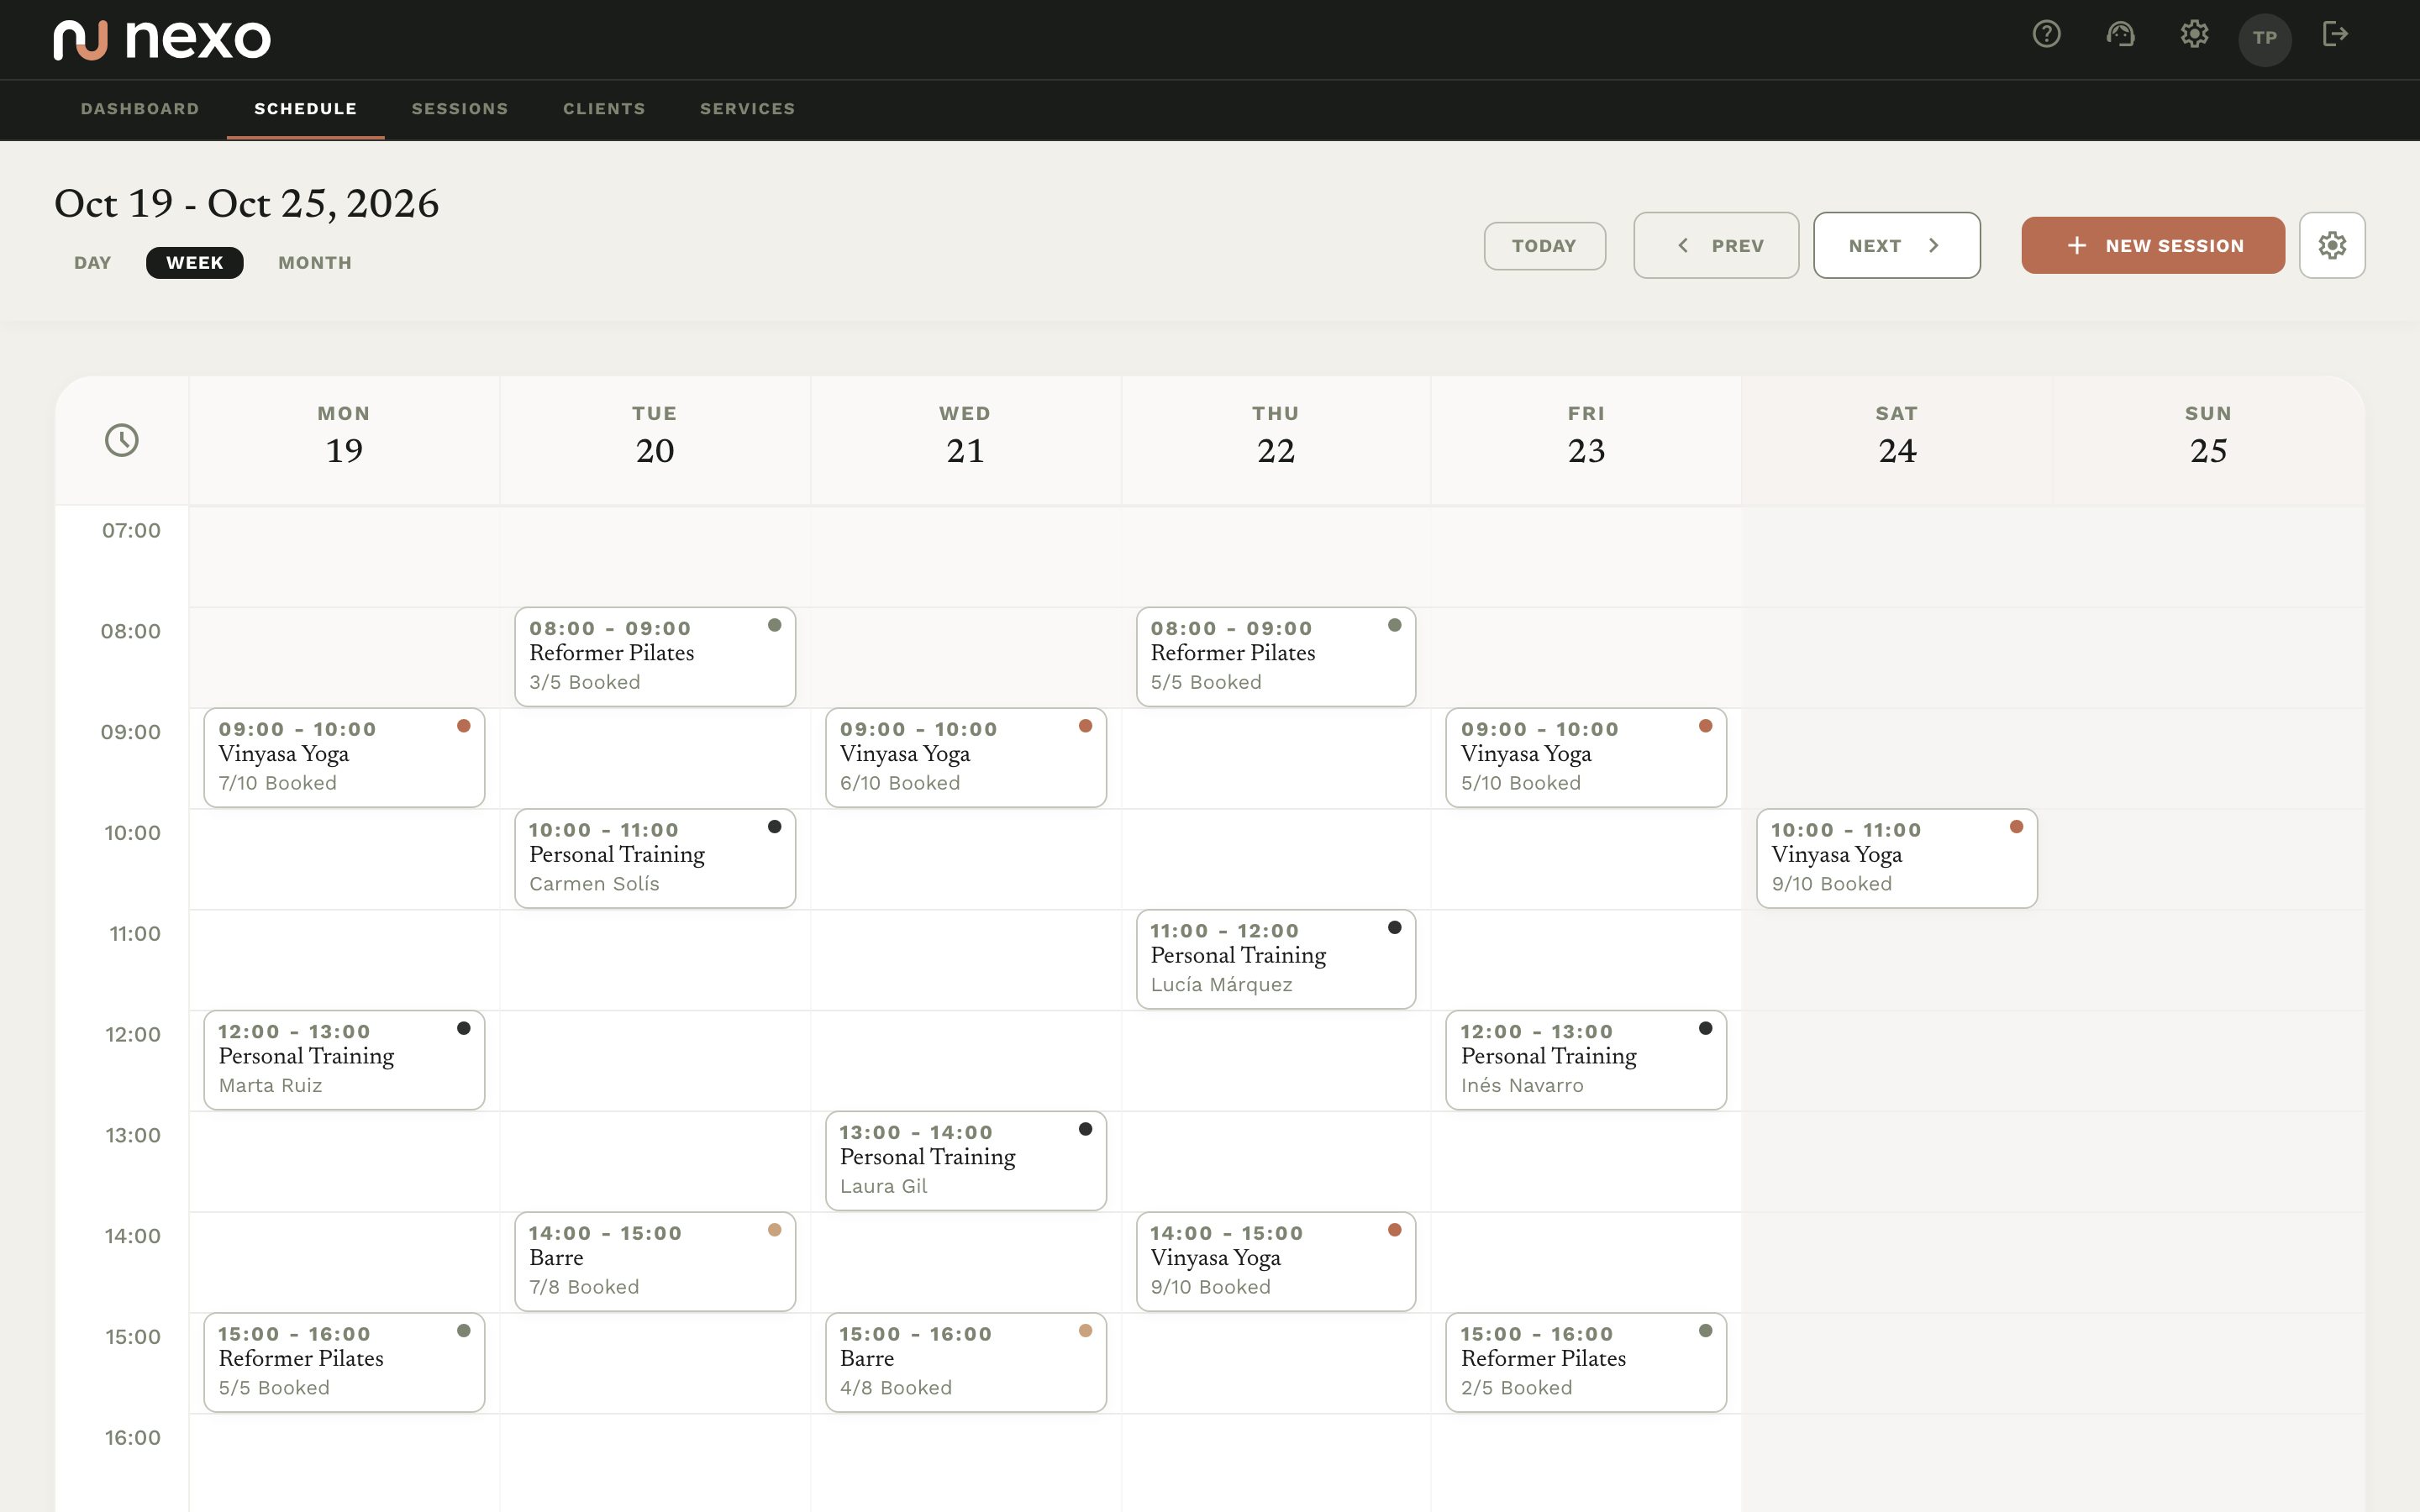Switch to Month view
This screenshot has height=1512, width=2420.
(x=315, y=263)
